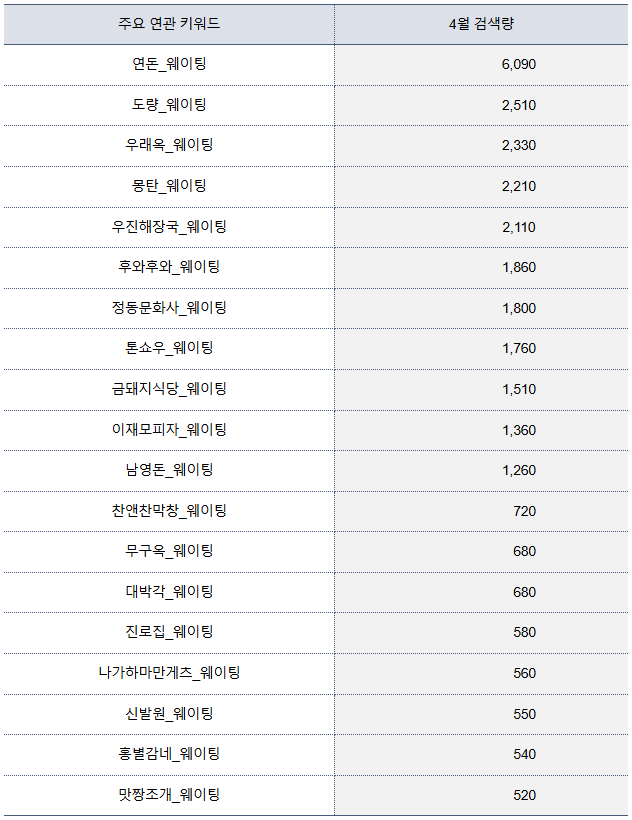Click the 우래옥_웨이팅 keyword
The width and height of the screenshot is (632, 820).
[x=169, y=145]
